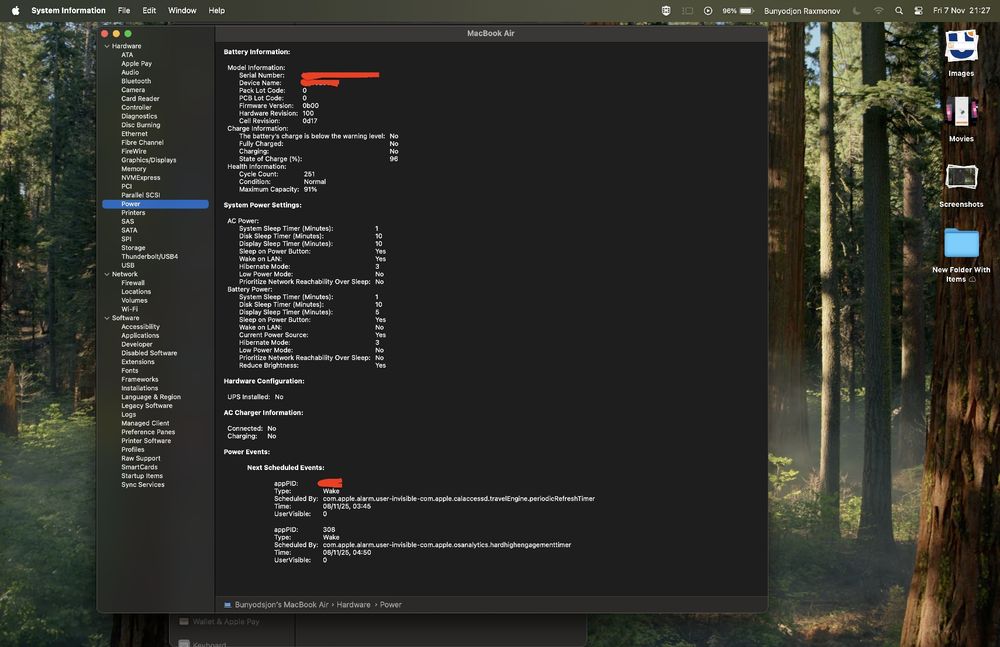
Task: Open the Wi-Fi status menu
Action: pos(878,10)
